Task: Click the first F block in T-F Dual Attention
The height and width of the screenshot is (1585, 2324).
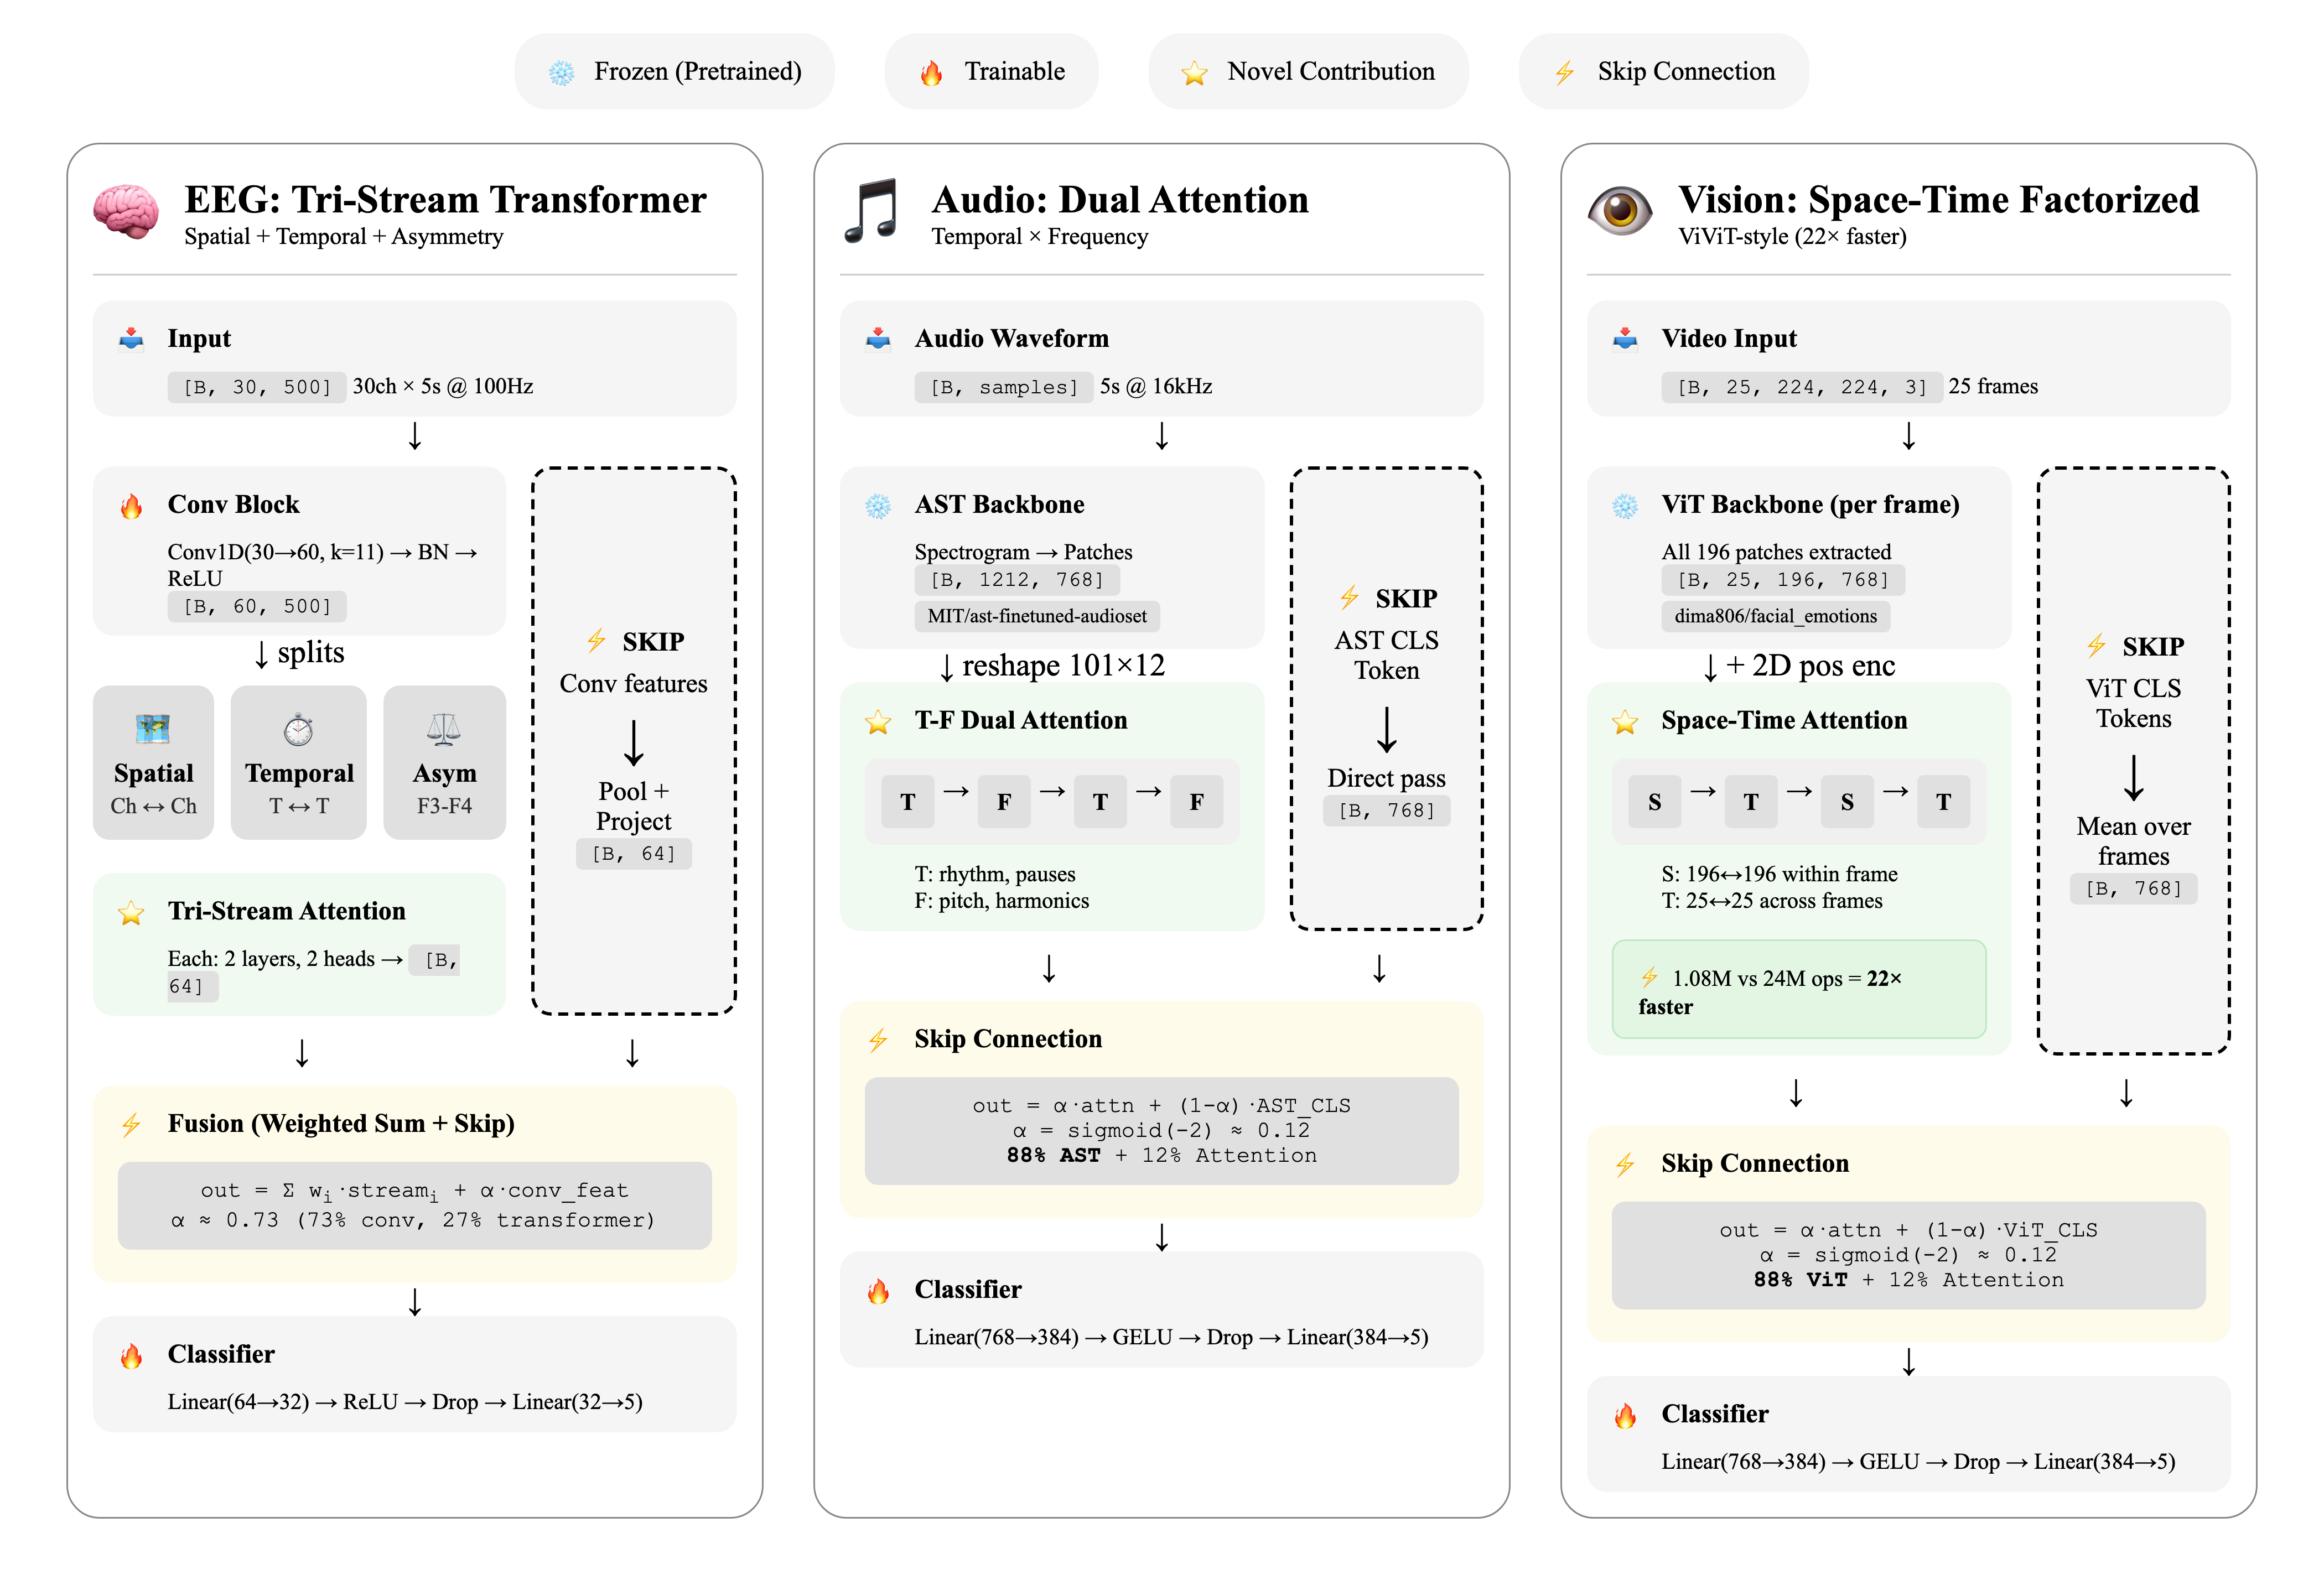Action: [1003, 802]
